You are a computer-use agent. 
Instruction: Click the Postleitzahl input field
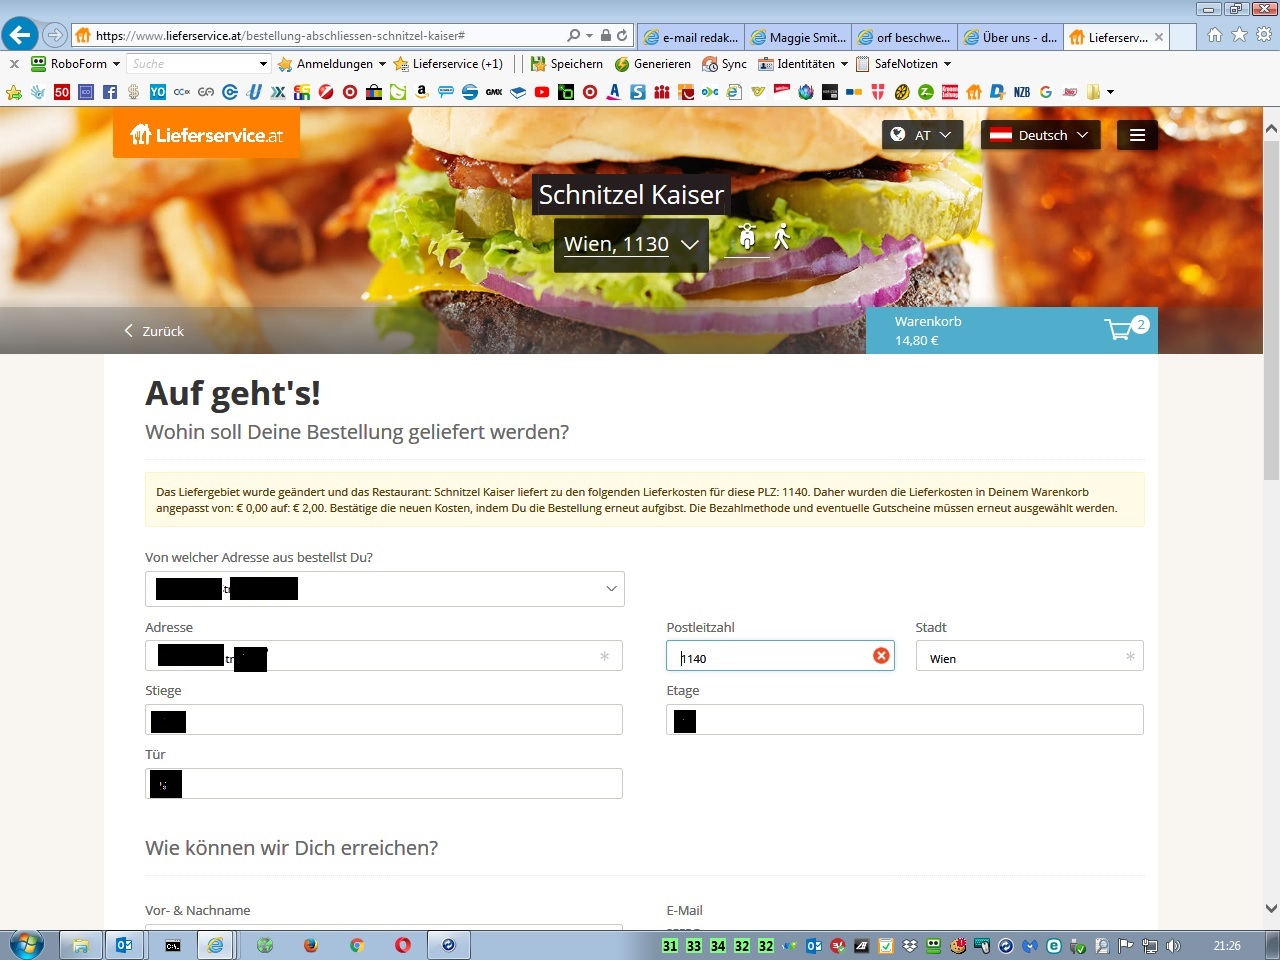tap(780, 656)
